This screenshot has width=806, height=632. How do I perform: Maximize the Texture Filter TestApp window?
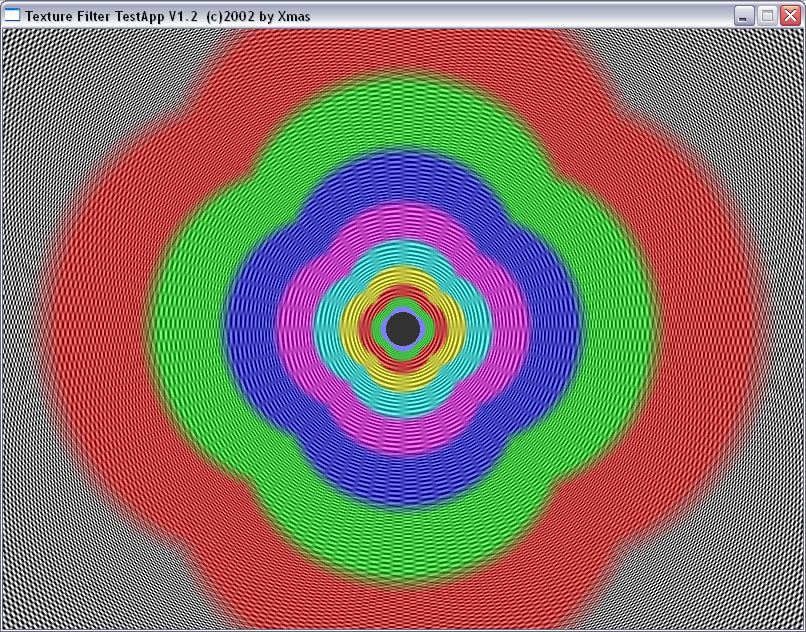coord(767,16)
